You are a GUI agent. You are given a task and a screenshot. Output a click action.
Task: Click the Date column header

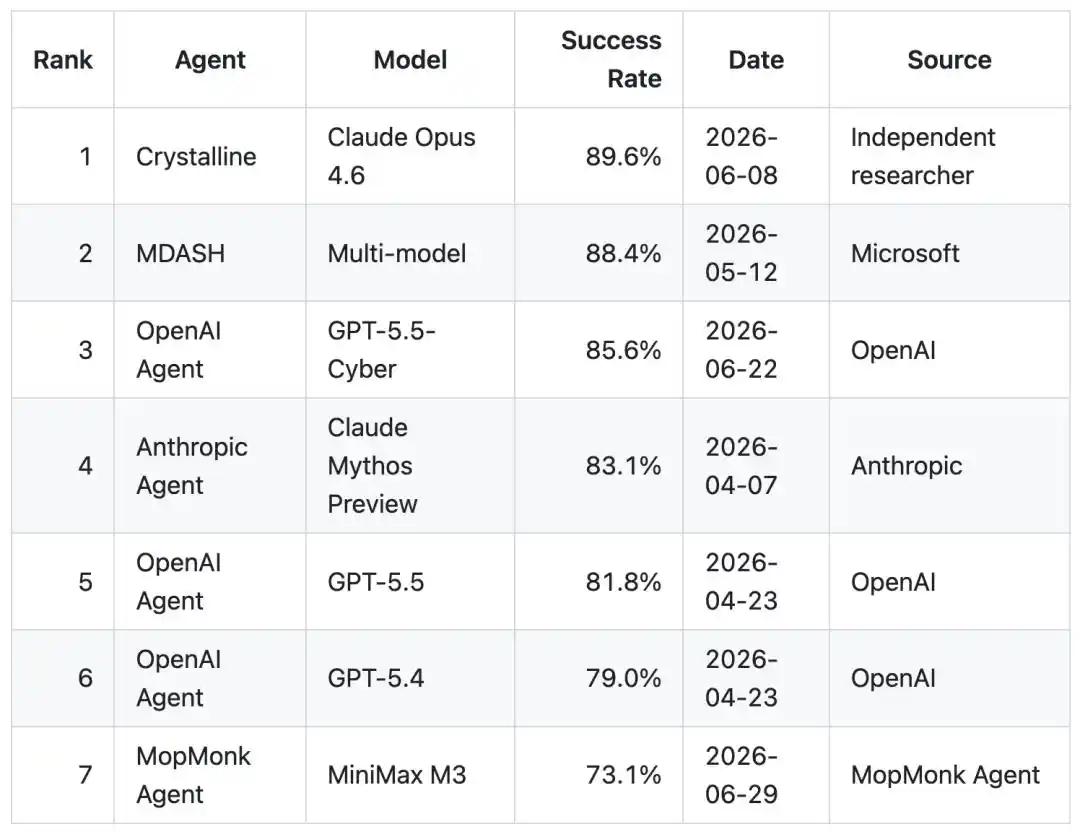click(x=756, y=60)
